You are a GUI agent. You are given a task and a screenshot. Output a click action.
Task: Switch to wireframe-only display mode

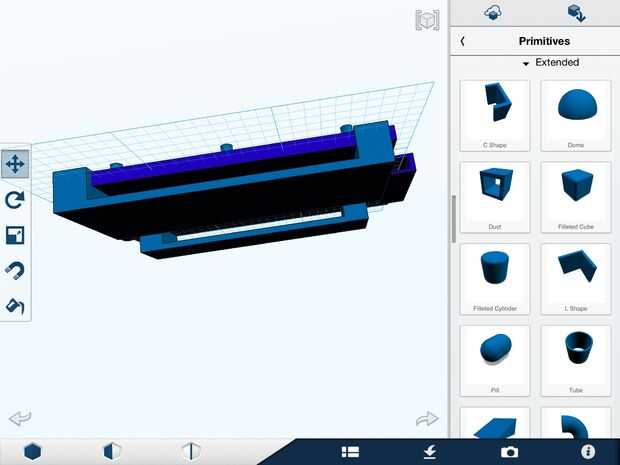tap(191, 452)
